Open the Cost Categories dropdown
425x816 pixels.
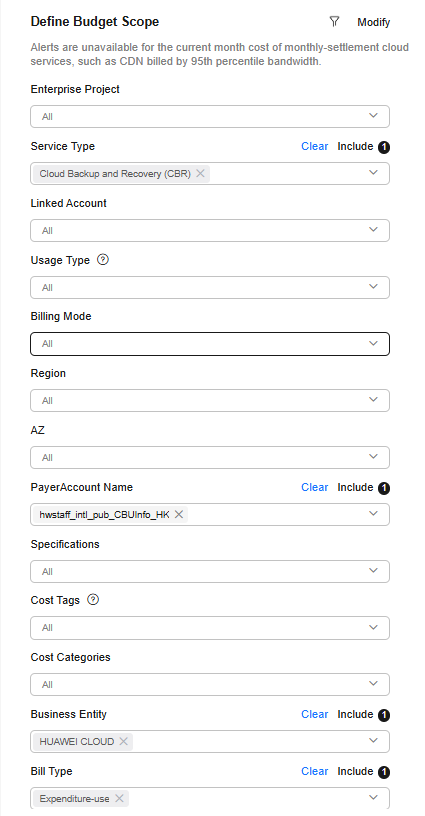[x=210, y=684]
